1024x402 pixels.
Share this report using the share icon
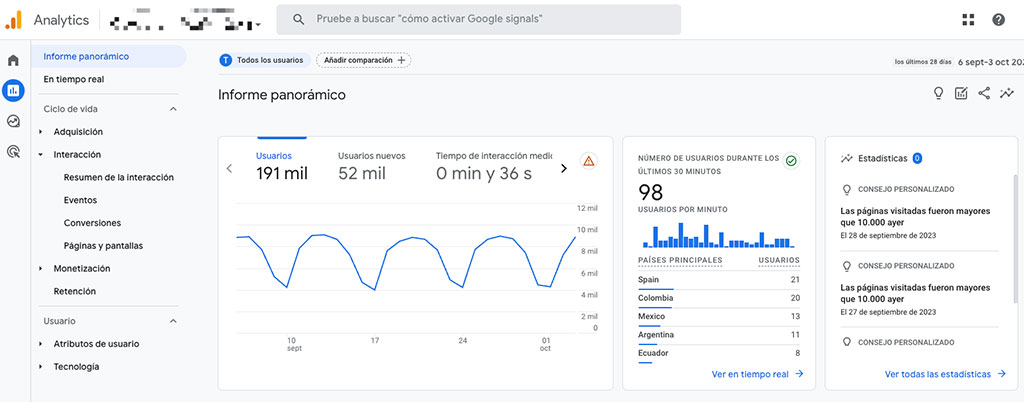pos(984,94)
